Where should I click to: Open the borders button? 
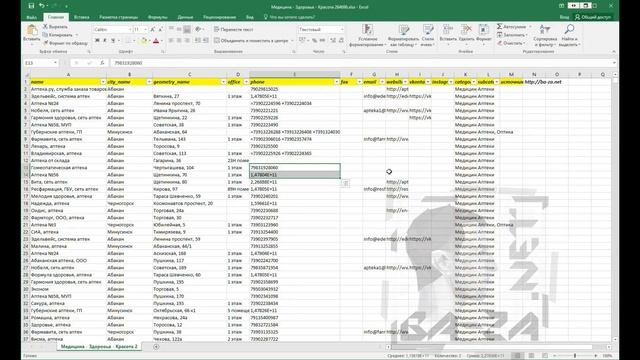(x=128, y=40)
